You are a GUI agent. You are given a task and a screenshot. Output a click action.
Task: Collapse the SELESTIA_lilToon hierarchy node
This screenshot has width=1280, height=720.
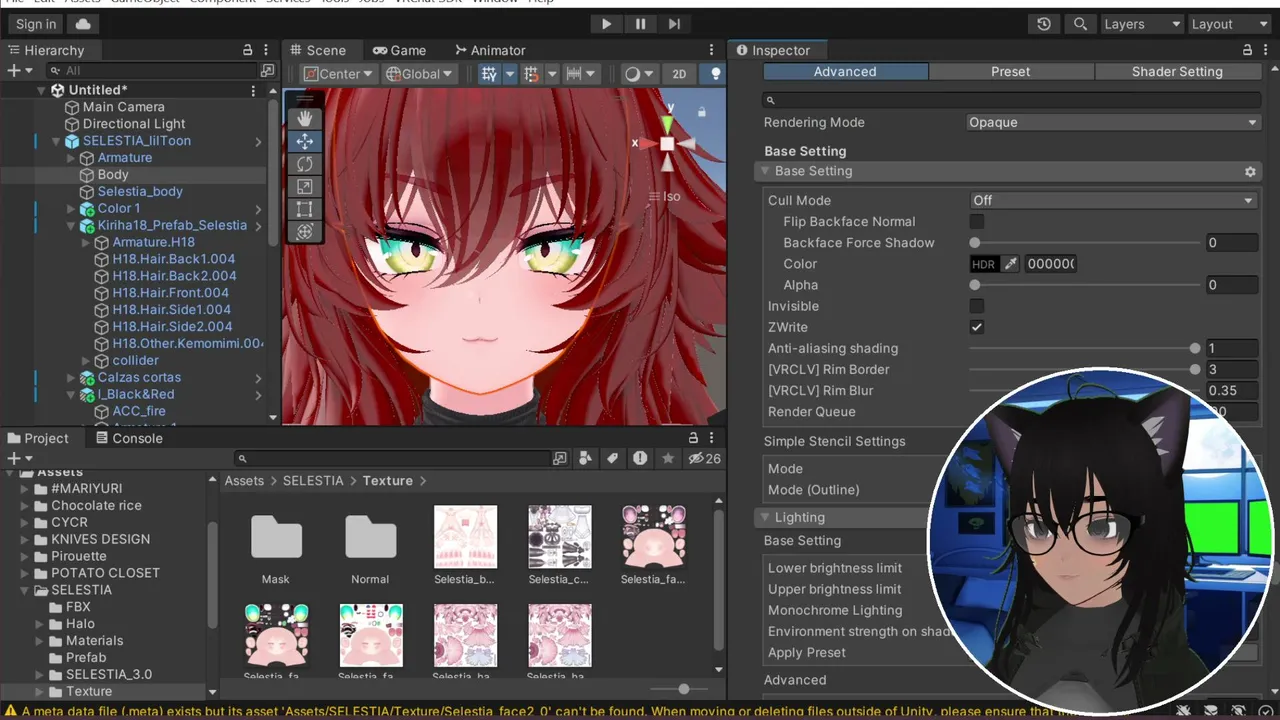57,141
